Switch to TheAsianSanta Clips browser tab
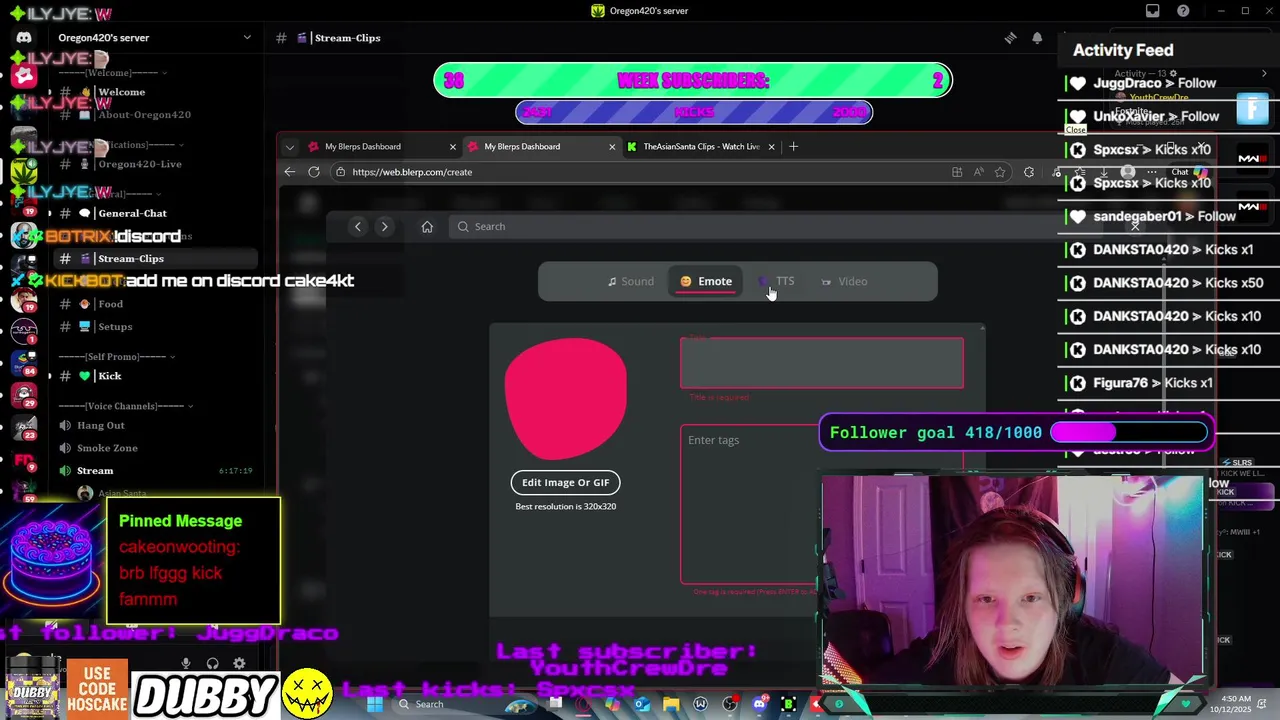 click(x=701, y=147)
